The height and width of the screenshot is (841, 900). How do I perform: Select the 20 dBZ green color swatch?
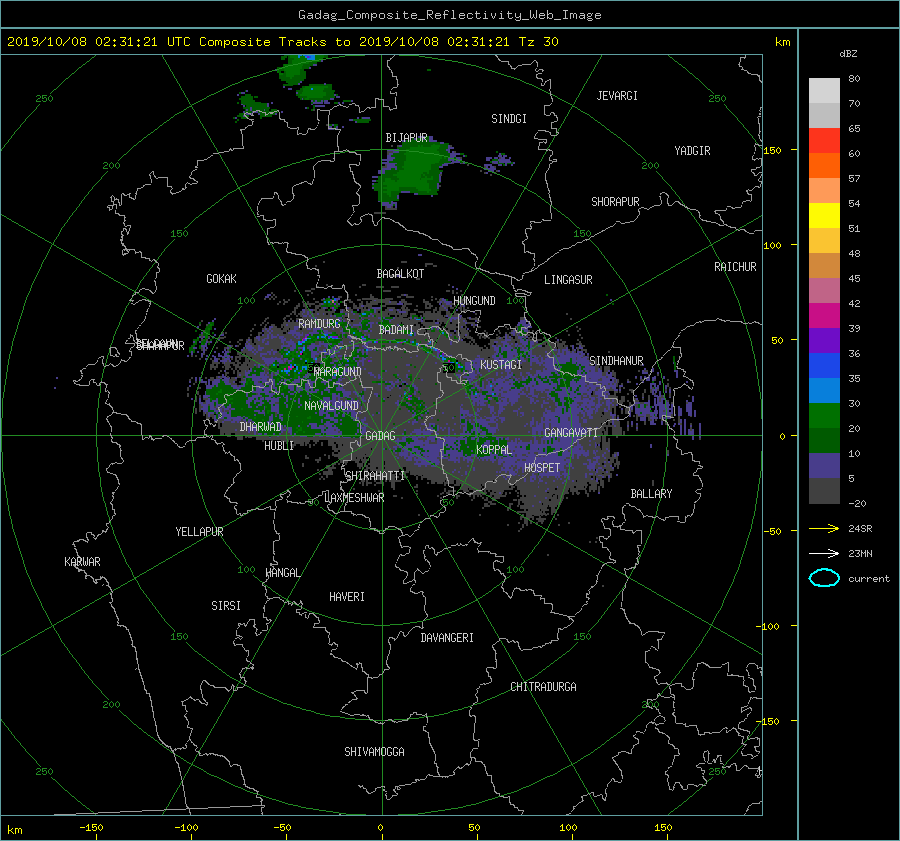(x=824, y=416)
